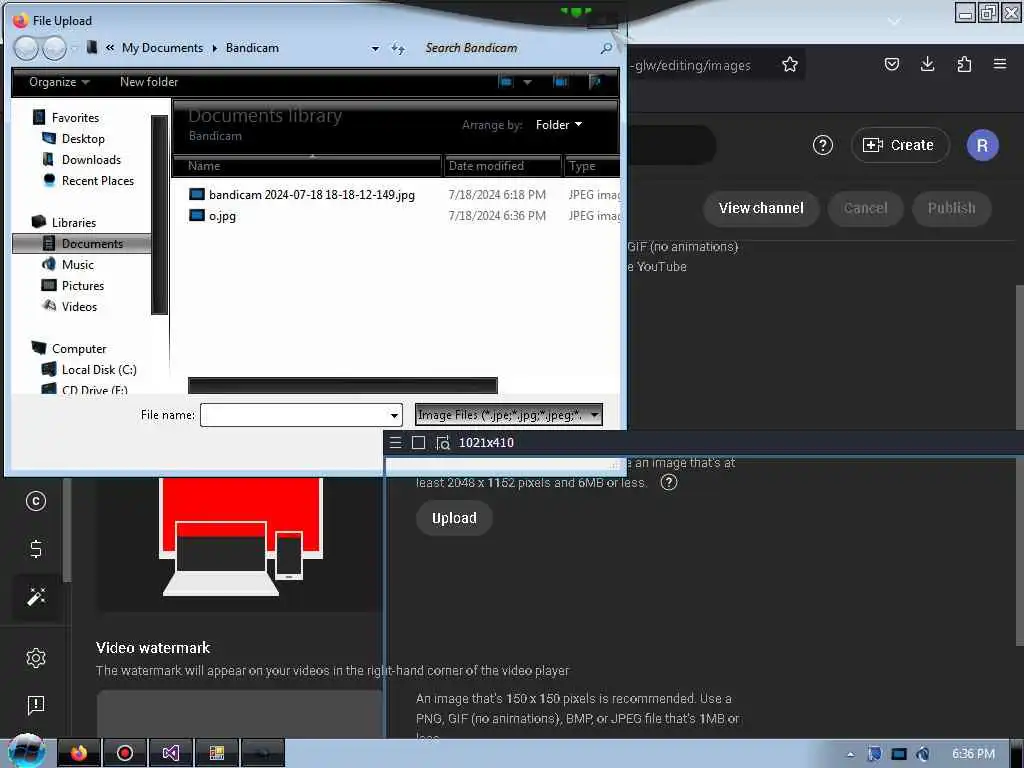Click the Bandicam record taskbar icon
The image size is (1024, 768).
point(124,753)
